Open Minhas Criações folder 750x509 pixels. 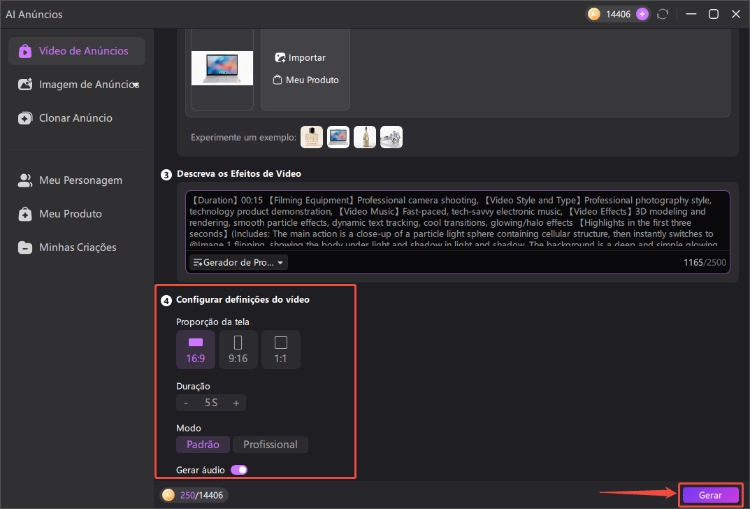point(77,247)
